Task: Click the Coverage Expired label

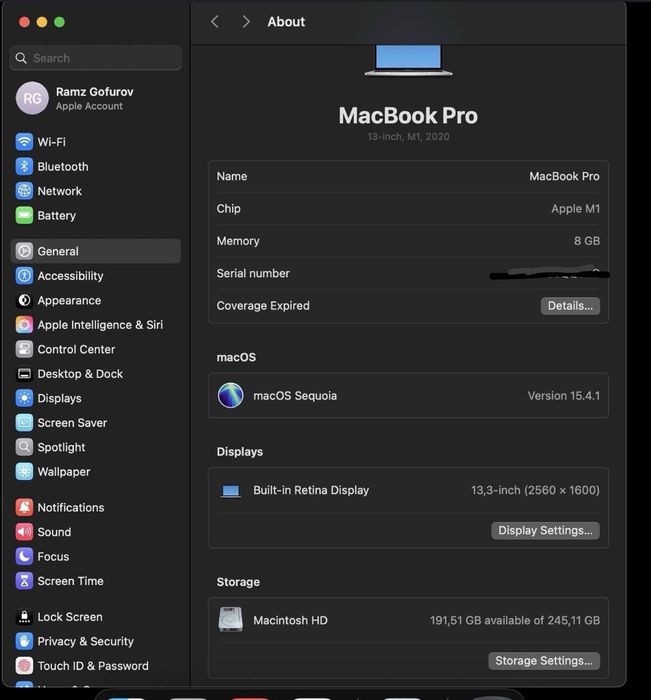Action: (x=263, y=306)
